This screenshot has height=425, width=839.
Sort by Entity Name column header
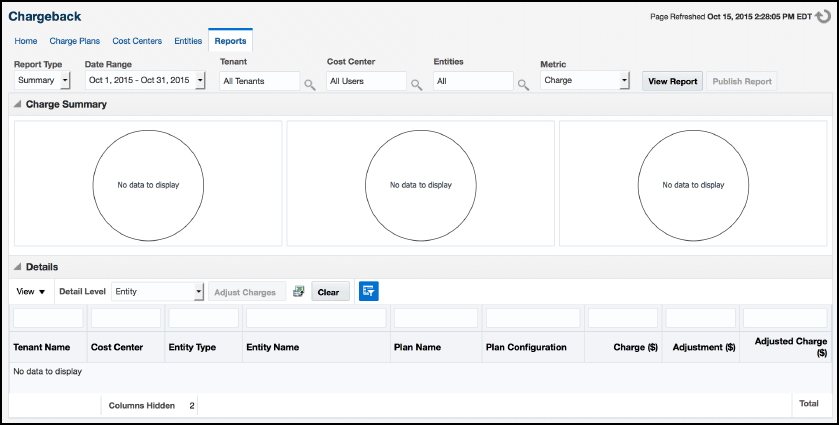coord(316,347)
